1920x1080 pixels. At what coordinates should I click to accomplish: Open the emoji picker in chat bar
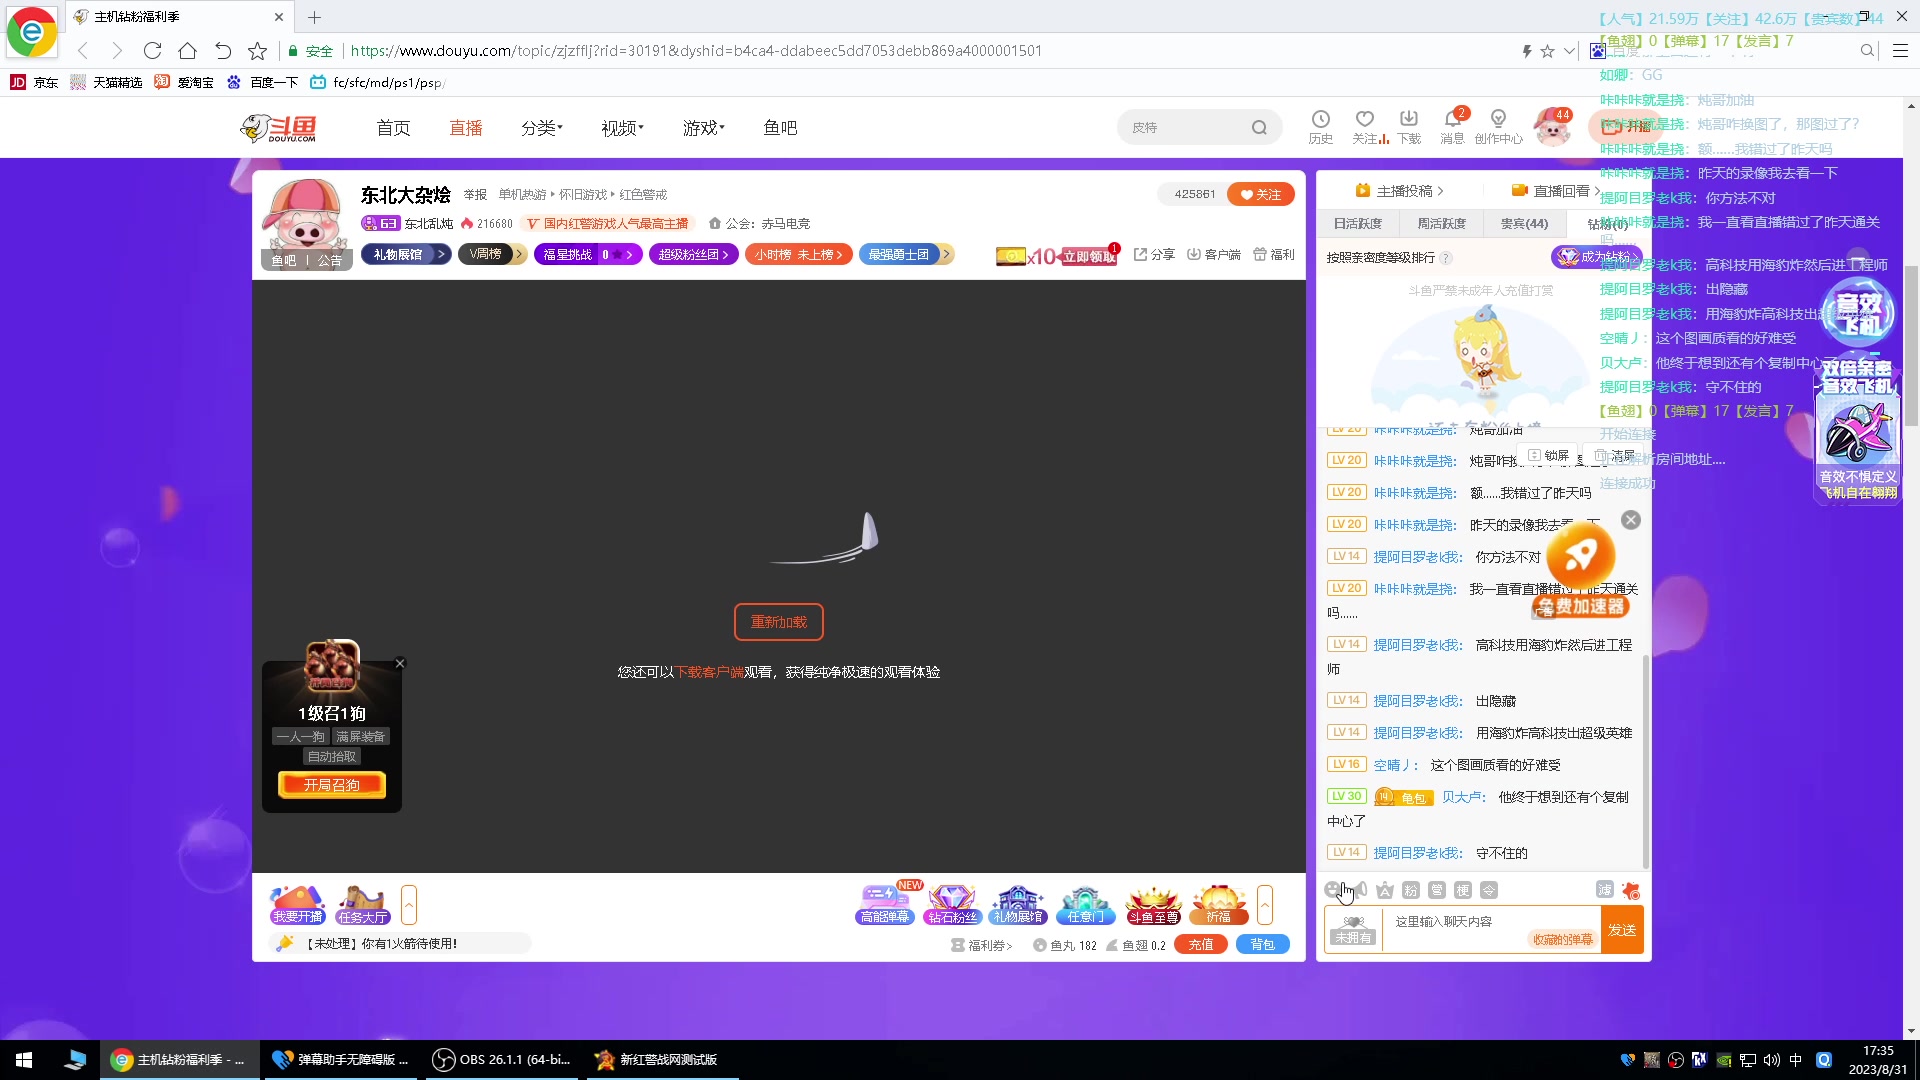pyautogui.click(x=1332, y=889)
